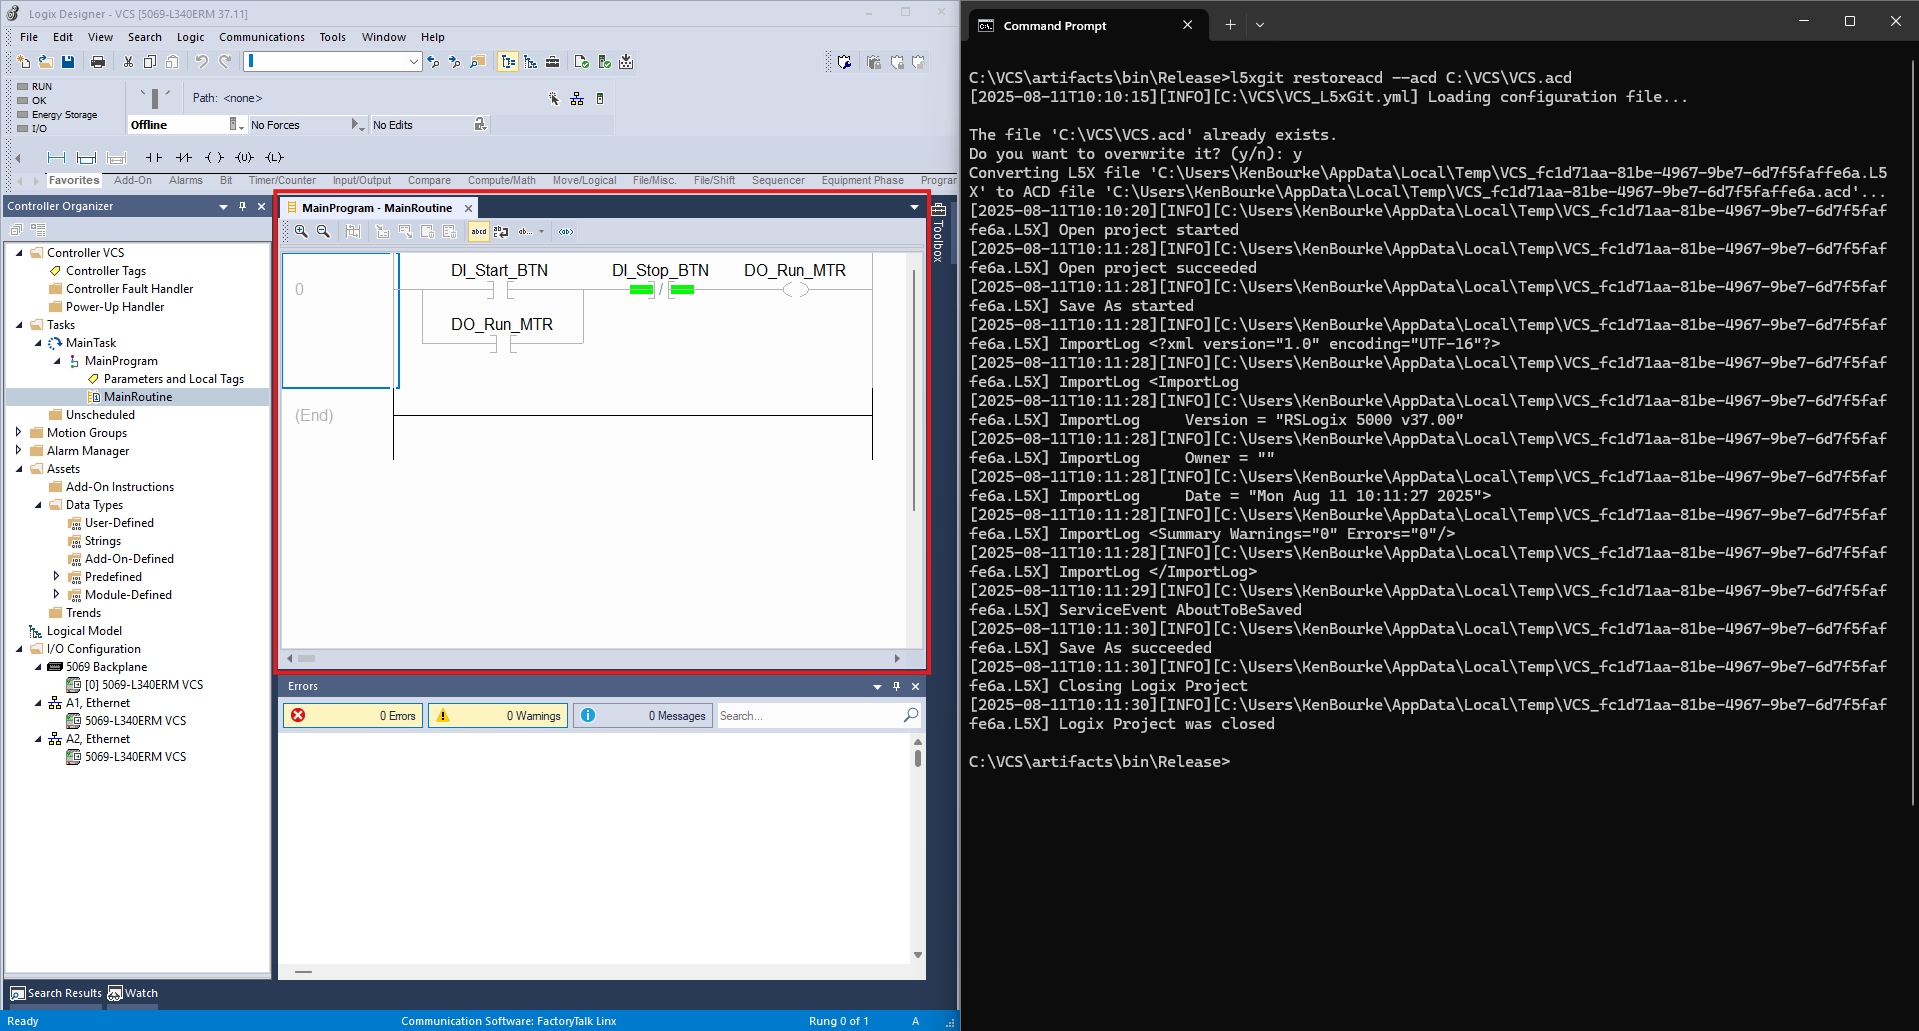Toggle the abcd tag description display
Image resolution: width=1919 pixels, height=1031 pixels.
pos(479,231)
